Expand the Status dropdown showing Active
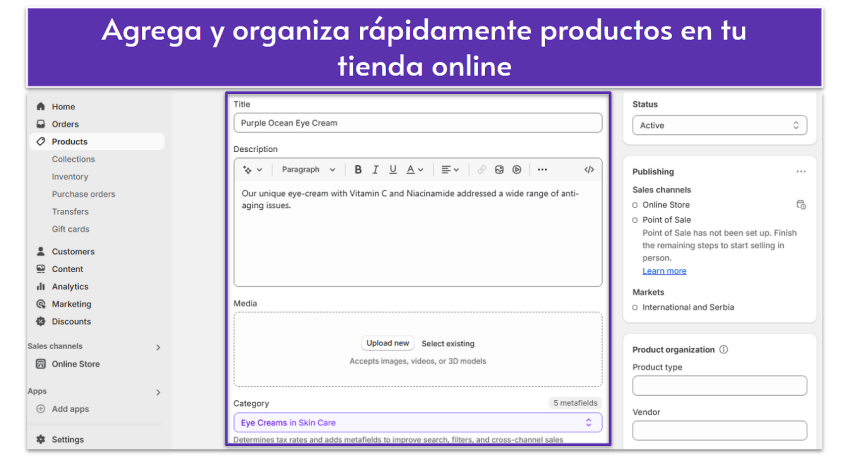This screenshot has width=850, height=458. click(719, 126)
